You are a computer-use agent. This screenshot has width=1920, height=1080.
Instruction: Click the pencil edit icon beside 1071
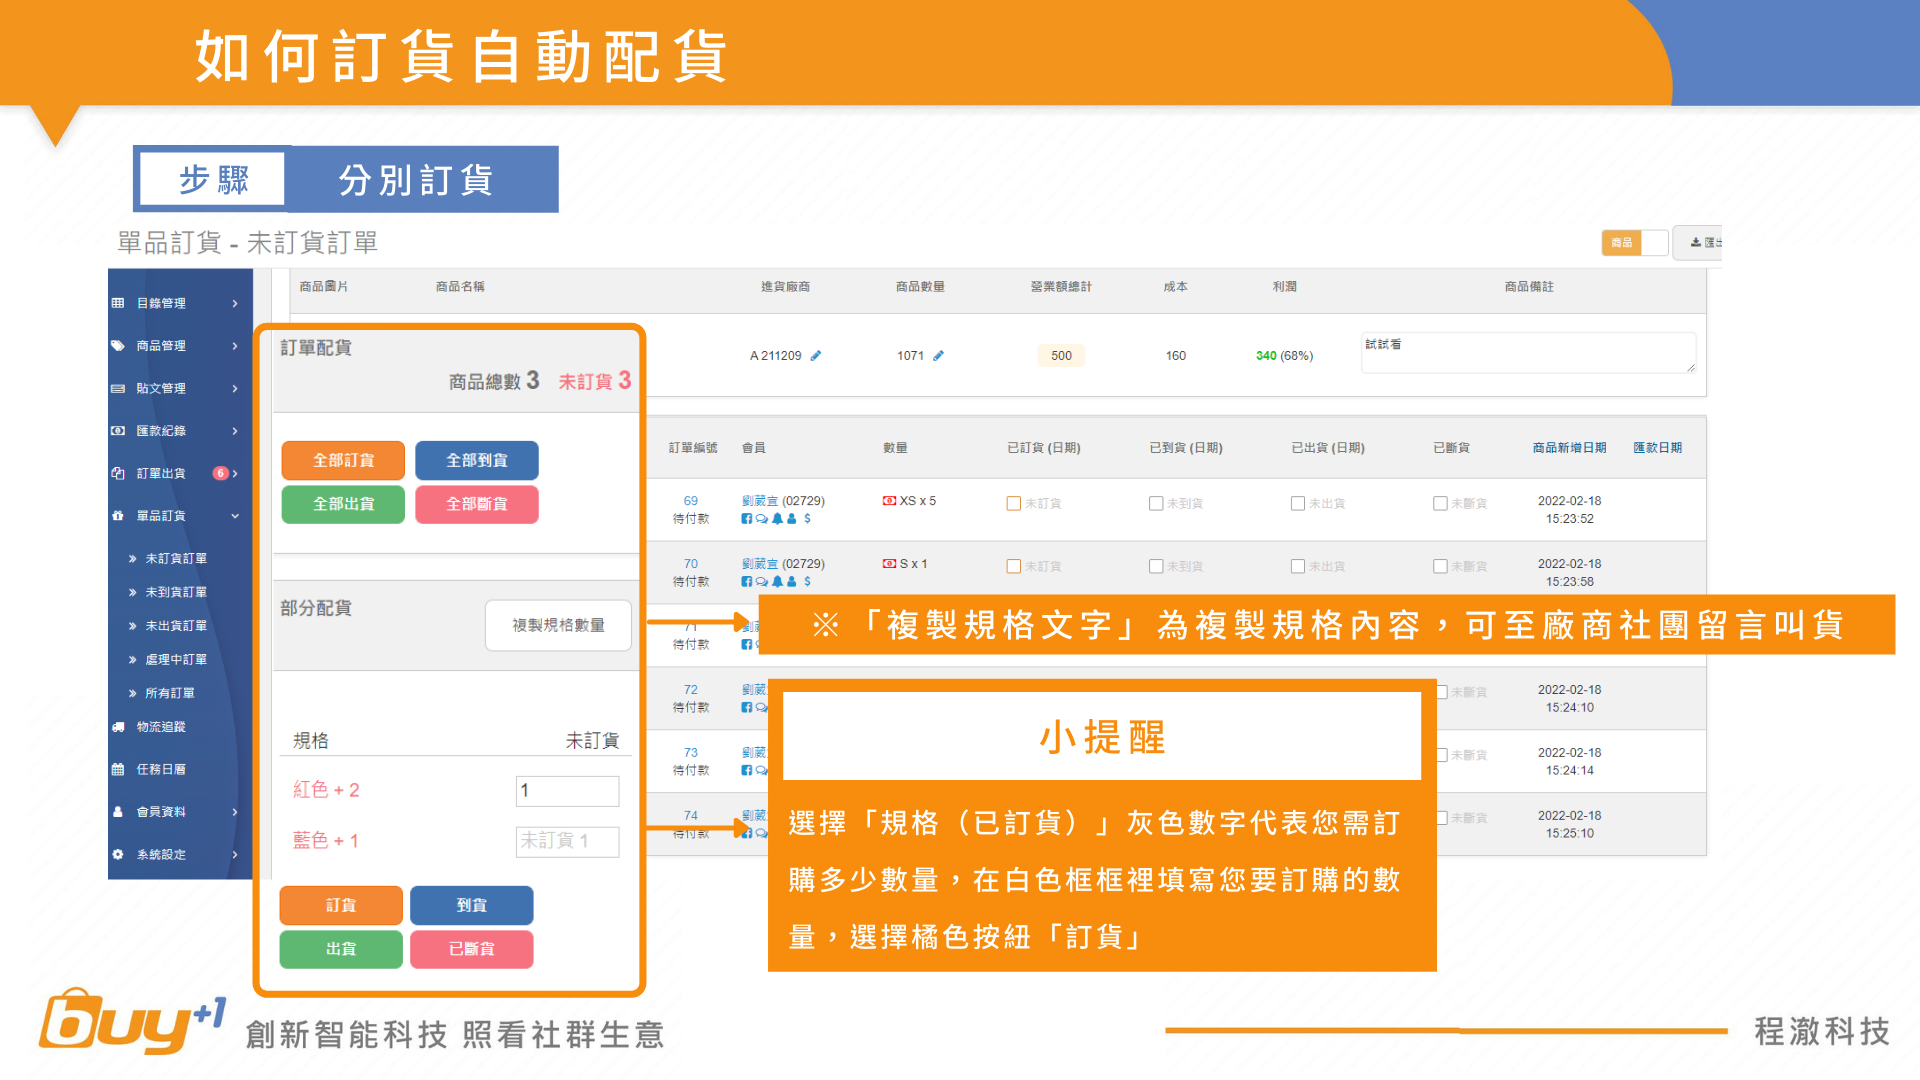pos(938,356)
